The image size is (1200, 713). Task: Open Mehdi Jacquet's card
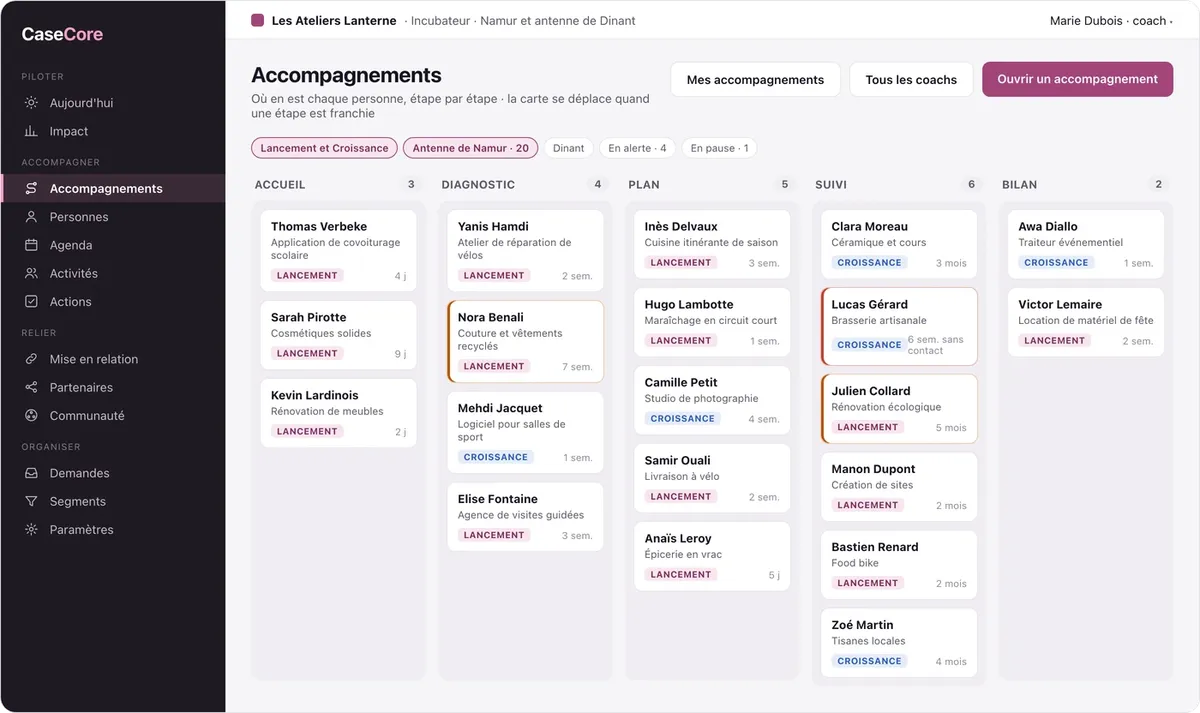coord(525,432)
